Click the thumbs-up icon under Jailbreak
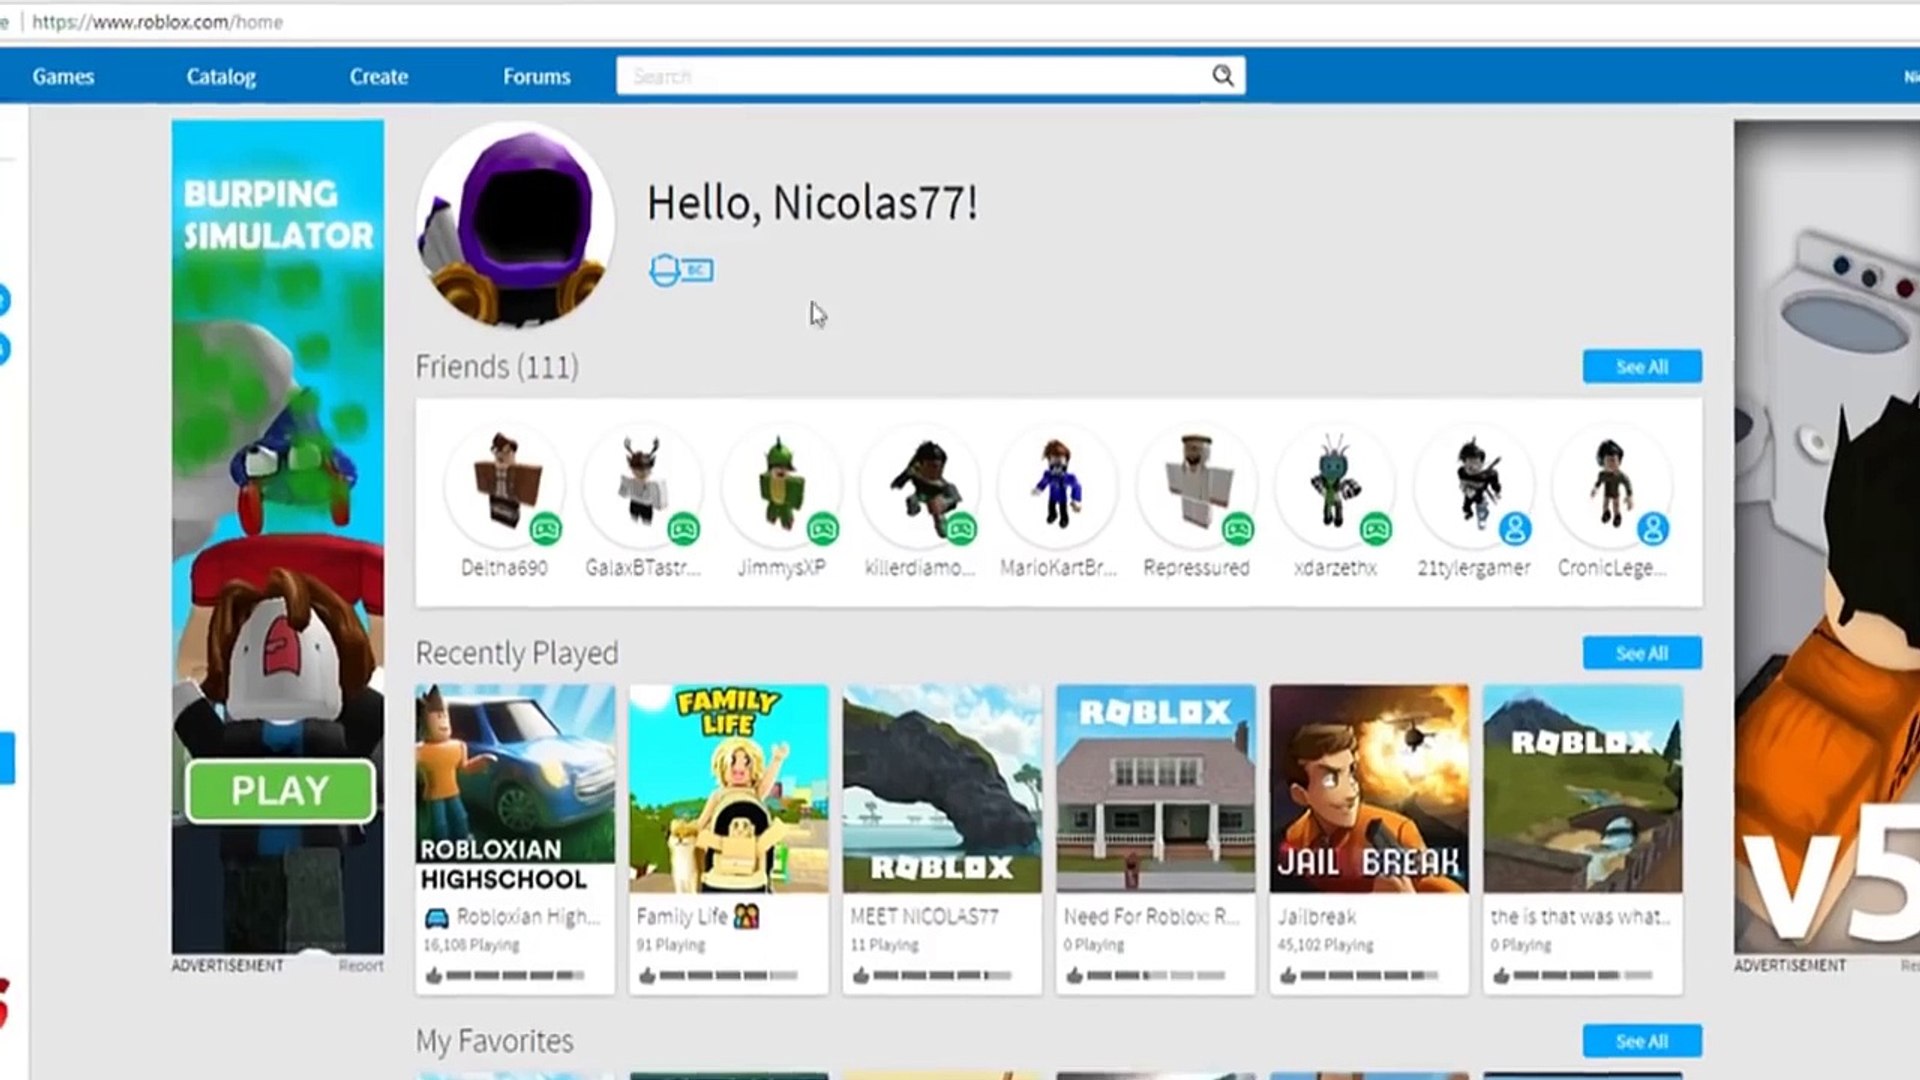This screenshot has height=1080, width=1920. pyautogui.click(x=1287, y=975)
